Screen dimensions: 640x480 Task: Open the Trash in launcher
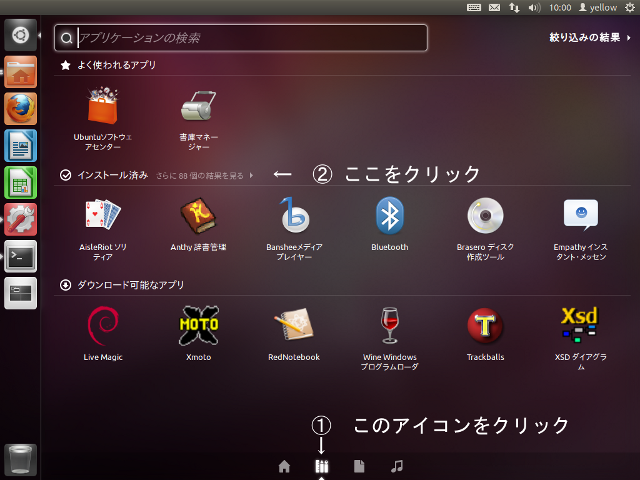(x=20, y=460)
